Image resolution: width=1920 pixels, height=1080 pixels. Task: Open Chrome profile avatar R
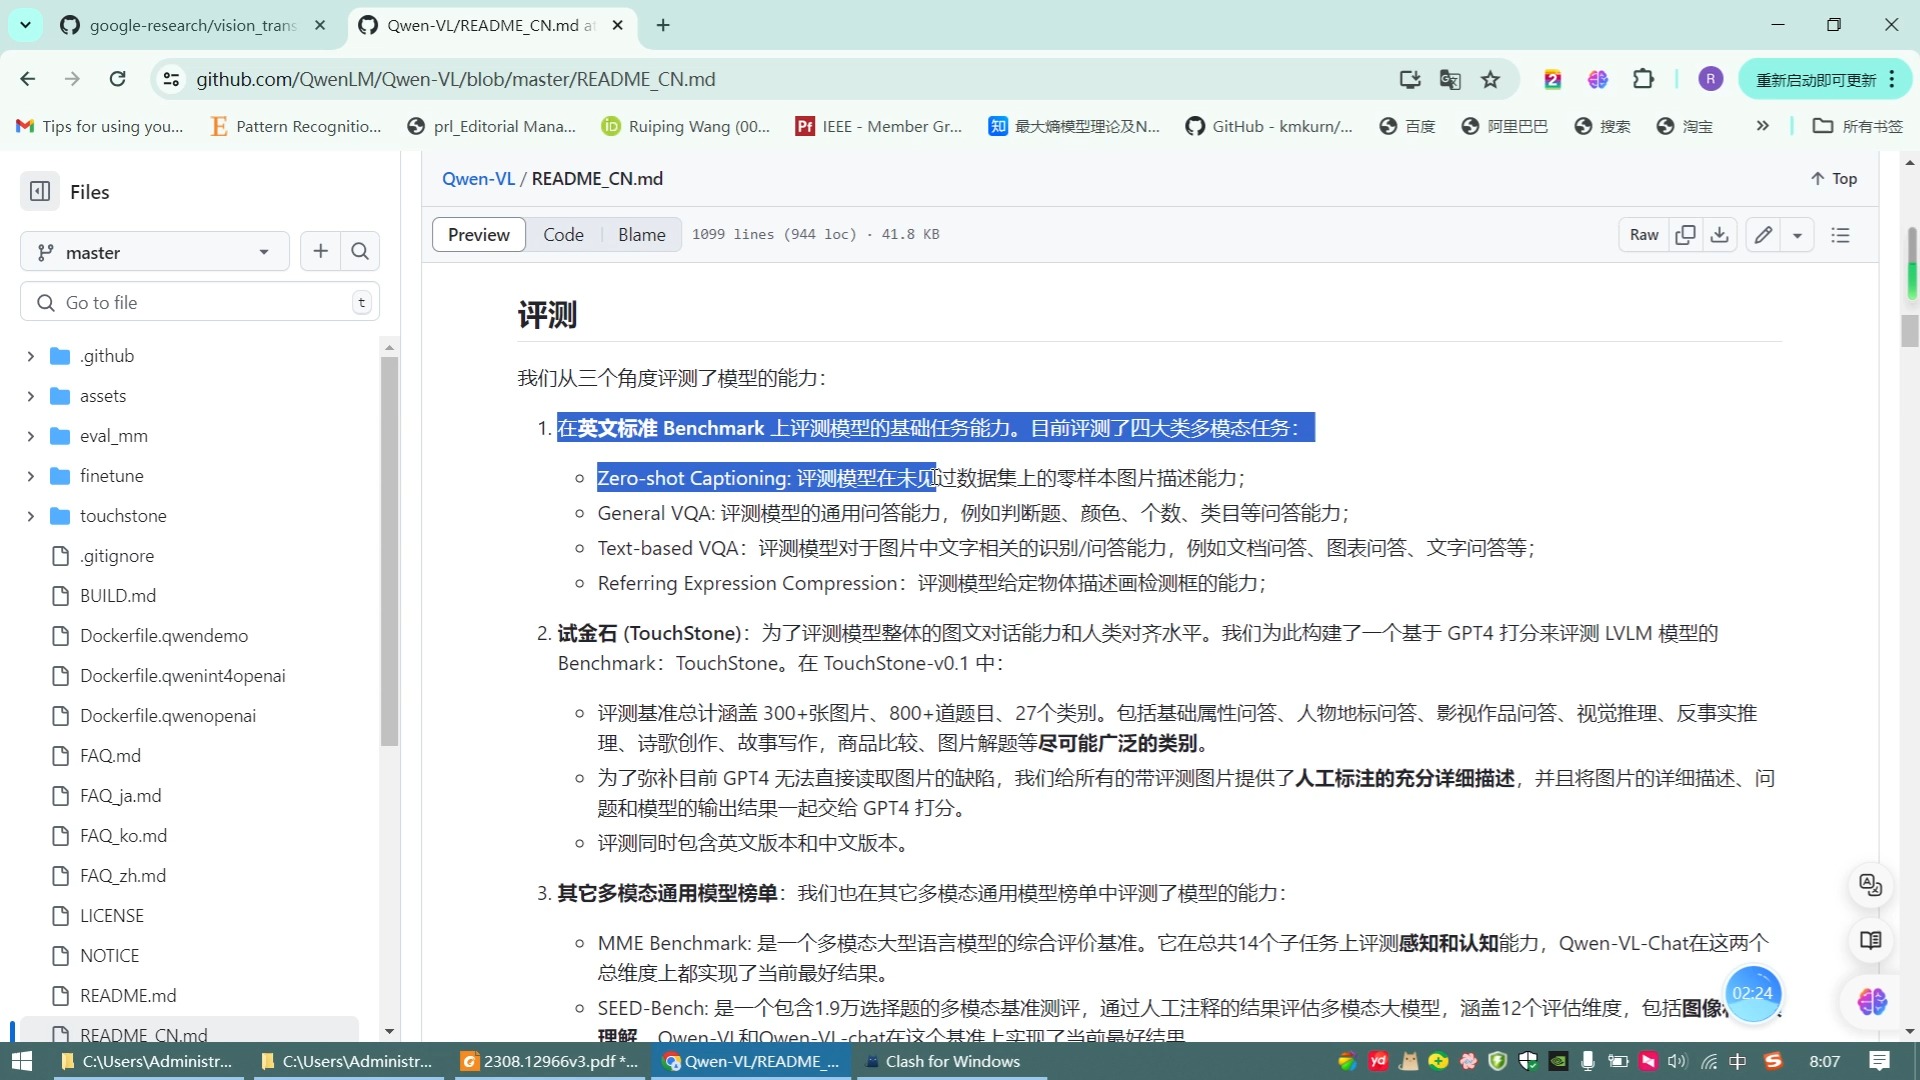coord(1710,79)
